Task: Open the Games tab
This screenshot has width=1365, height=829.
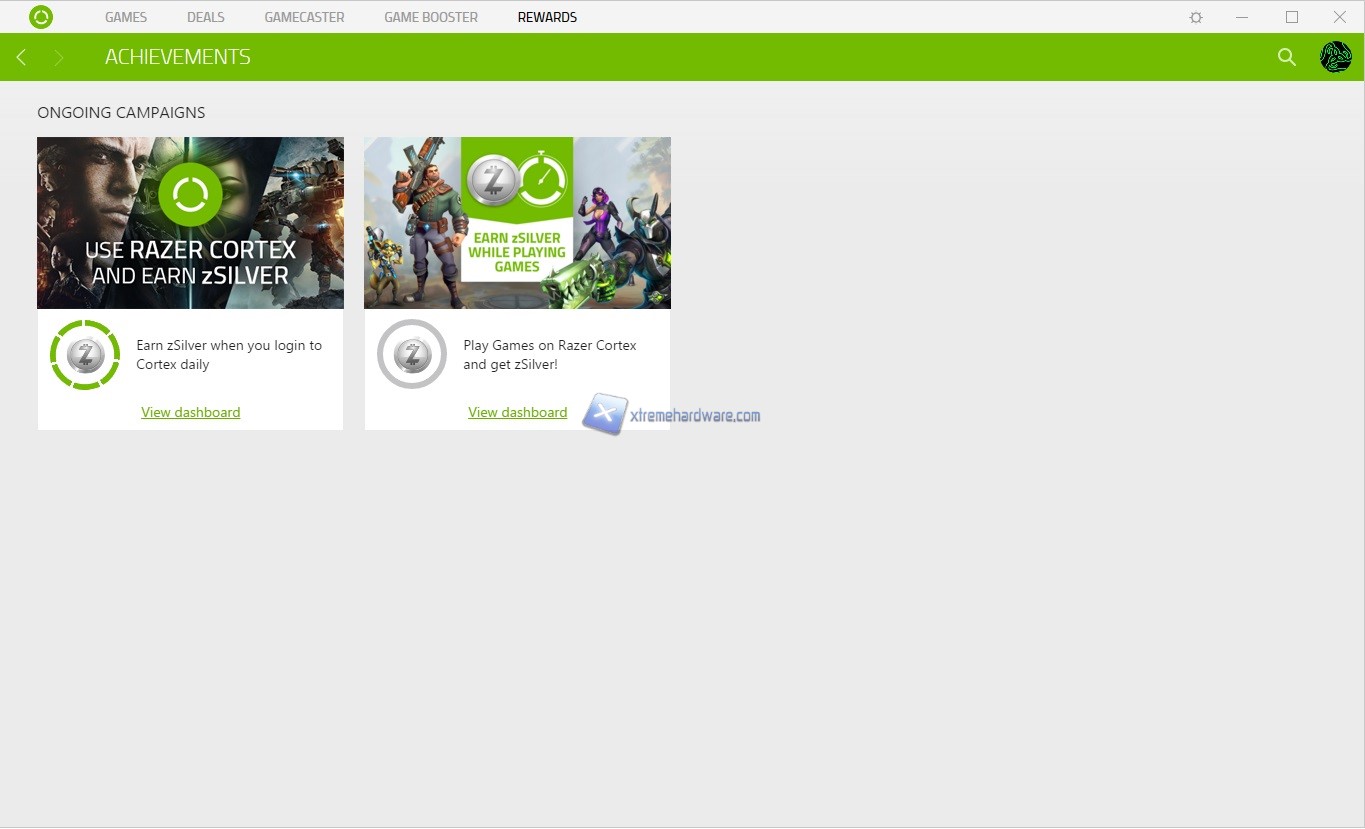Action: pos(126,17)
